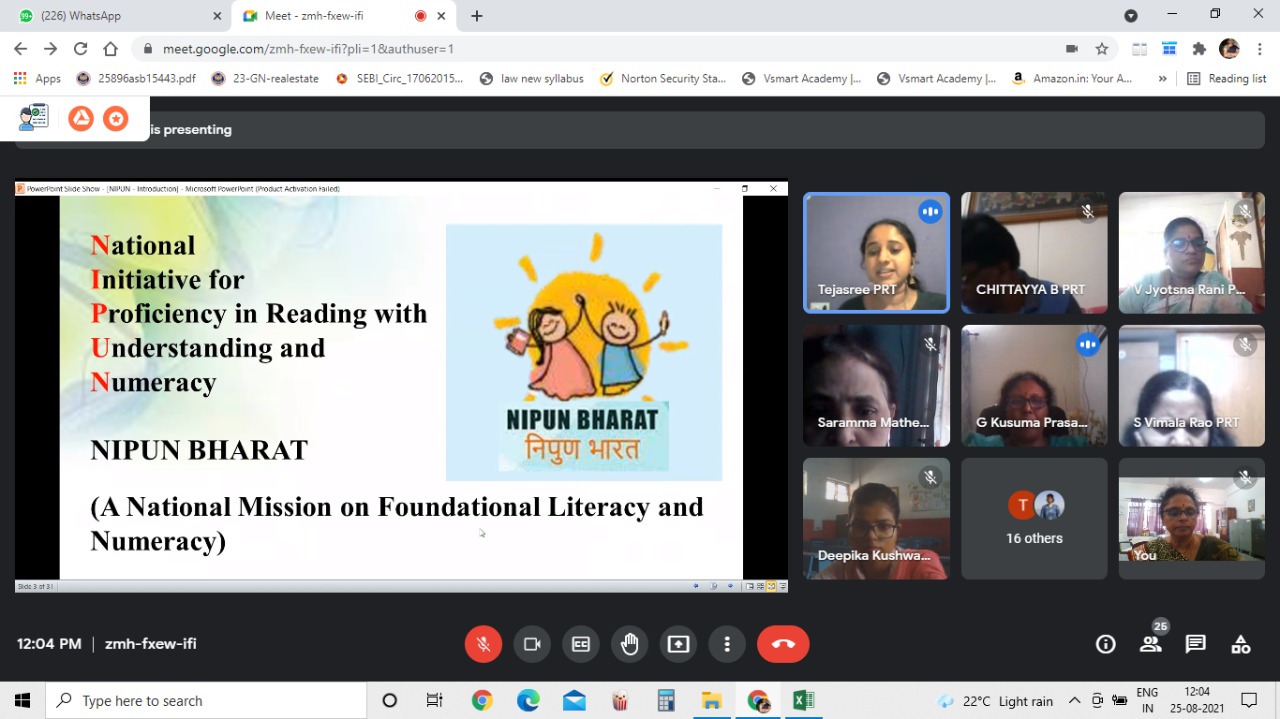Viewport: 1280px width, 719px height.
Task: Open File Explorer from taskbar
Action: tap(711, 701)
